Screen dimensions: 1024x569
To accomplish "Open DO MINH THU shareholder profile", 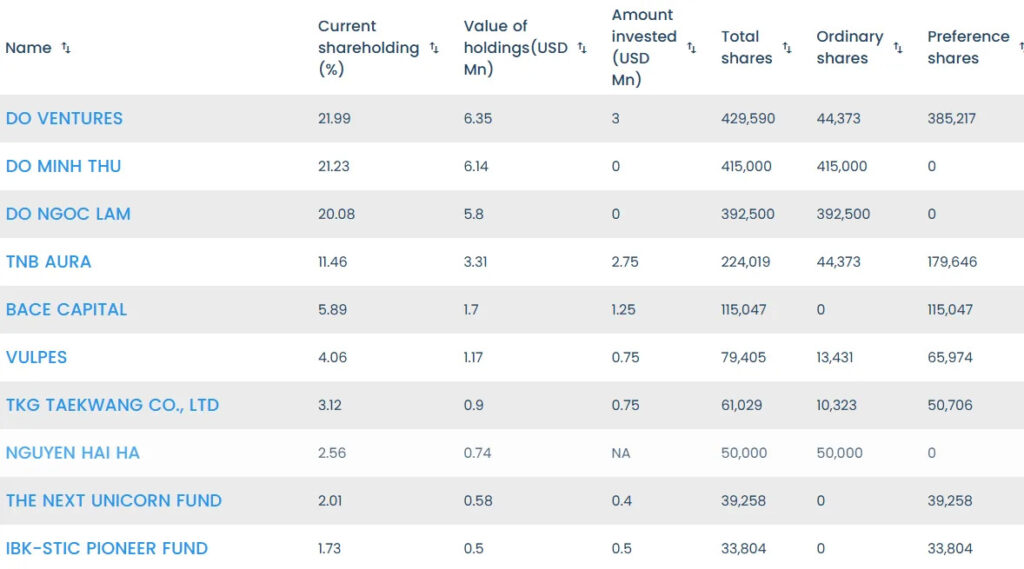I will pos(63,166).
